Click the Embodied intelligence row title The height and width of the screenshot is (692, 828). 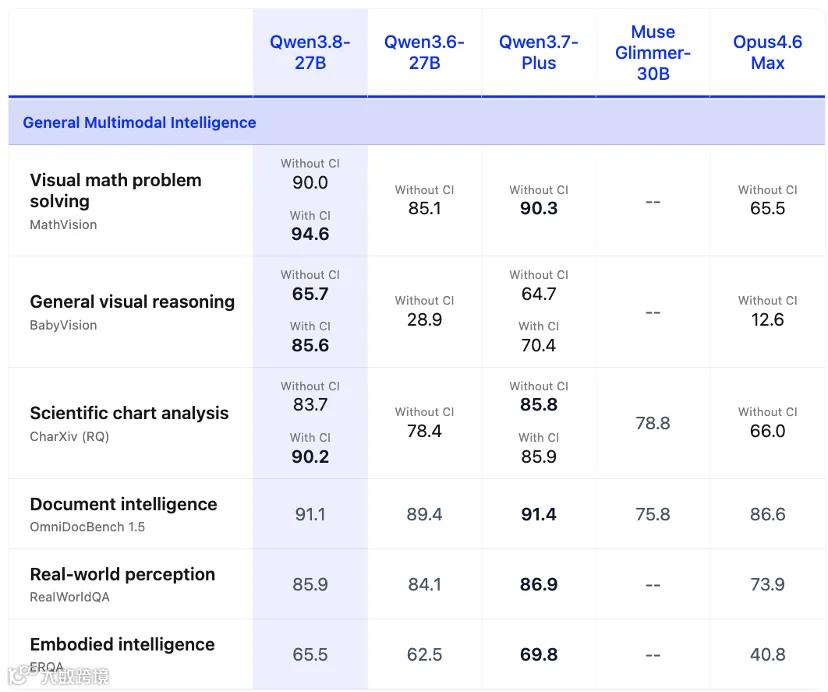pyautogui.click(x=122, y=644)
